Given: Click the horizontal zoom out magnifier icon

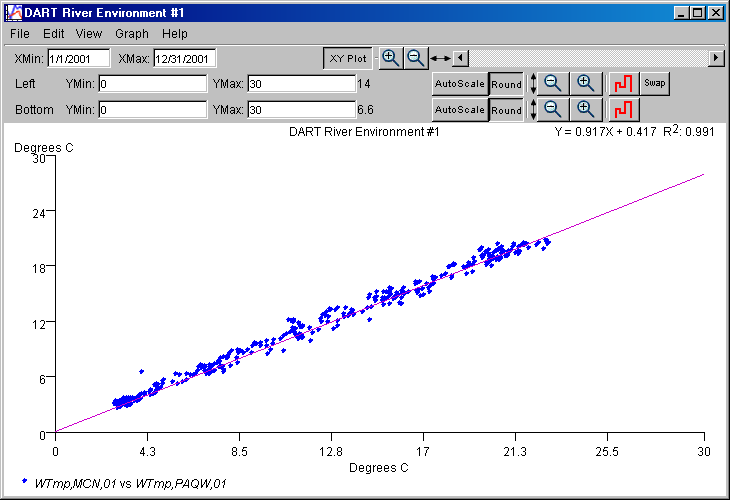Looking at the screenshot, I should point(415,58).
